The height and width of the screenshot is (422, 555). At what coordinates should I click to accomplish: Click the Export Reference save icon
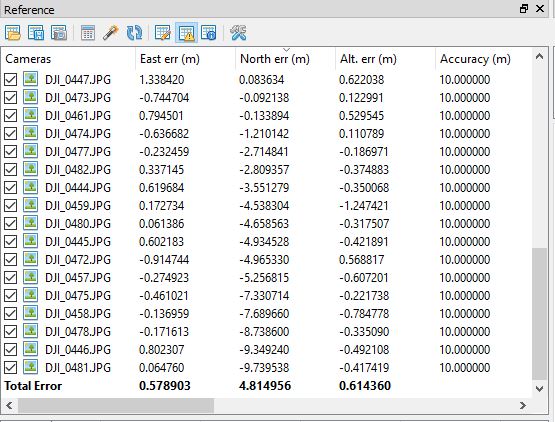(x=36, y=33)
